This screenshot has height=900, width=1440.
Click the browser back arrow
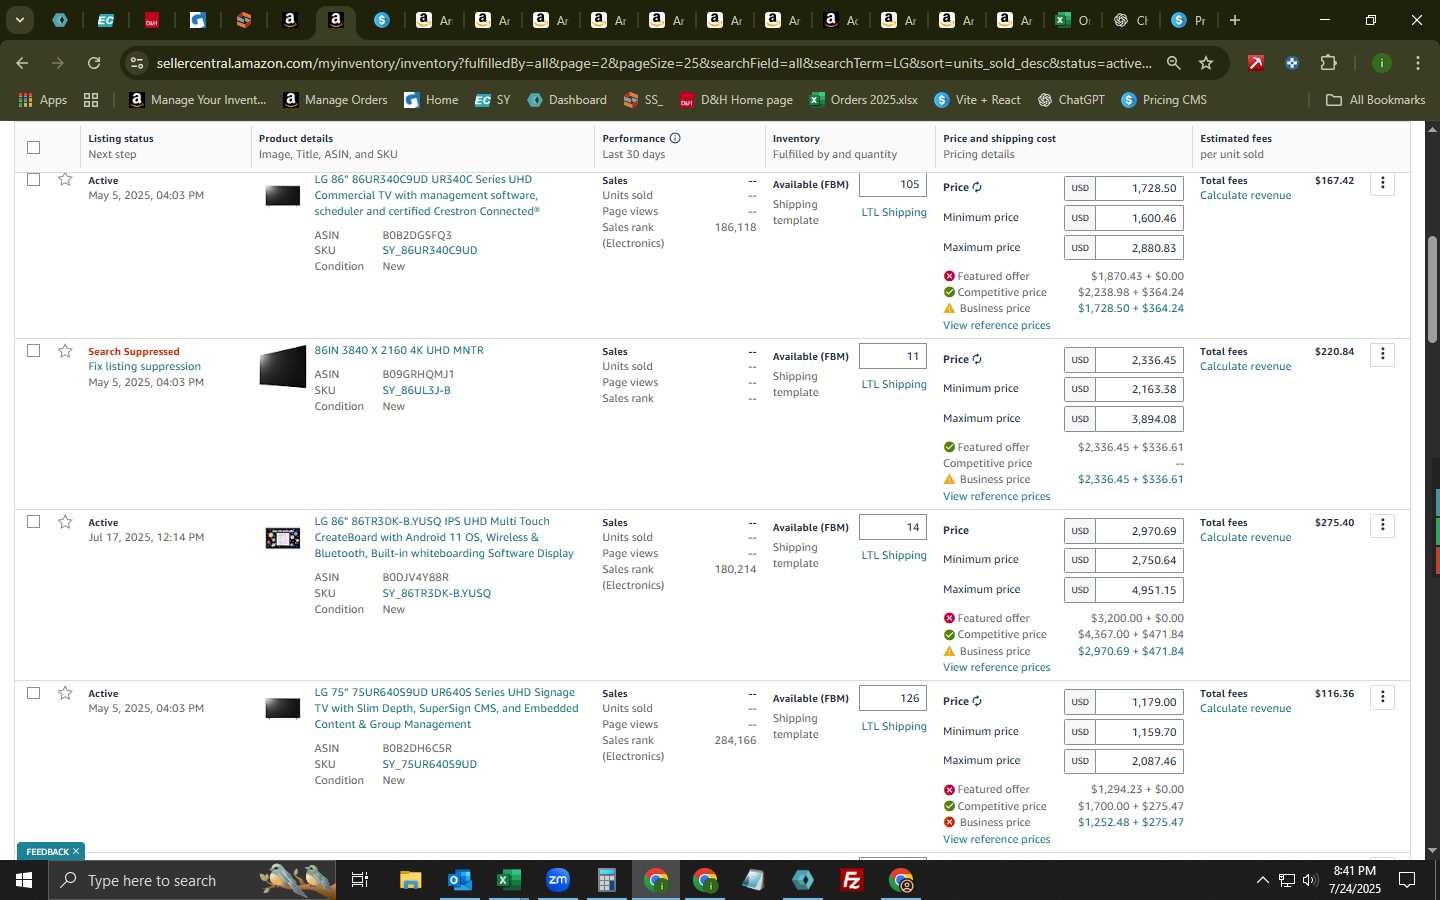coord(22,63)
